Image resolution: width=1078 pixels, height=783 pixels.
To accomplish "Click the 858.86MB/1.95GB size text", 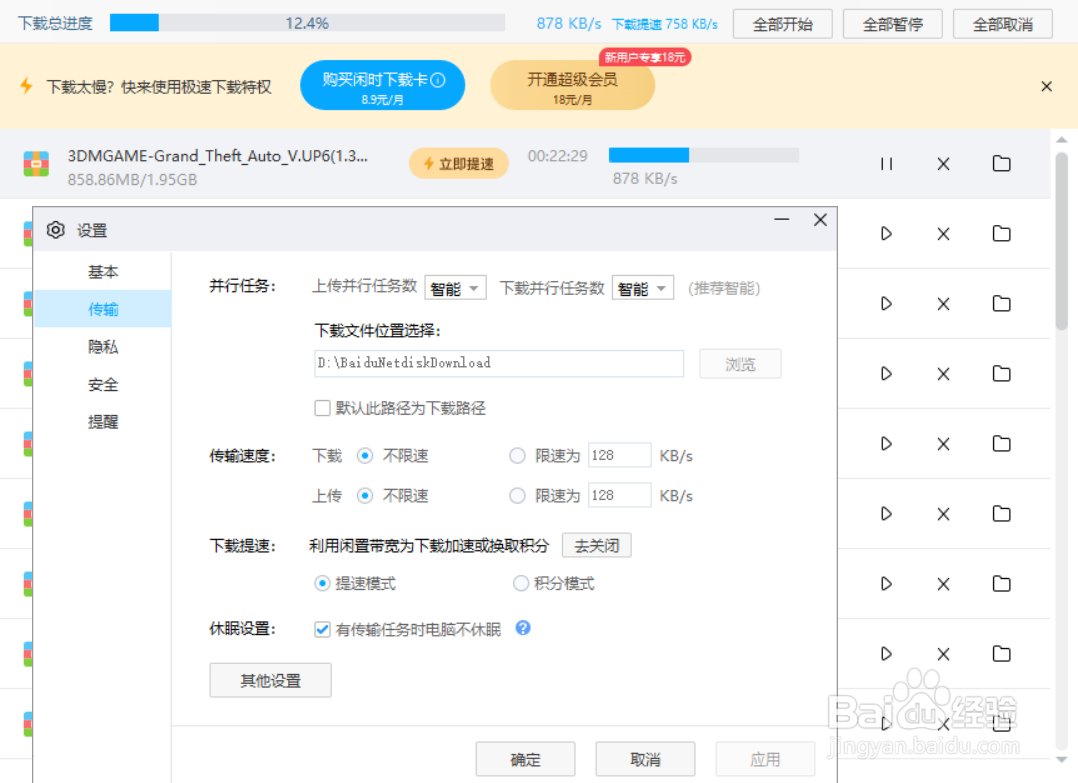I will point(132,180).
